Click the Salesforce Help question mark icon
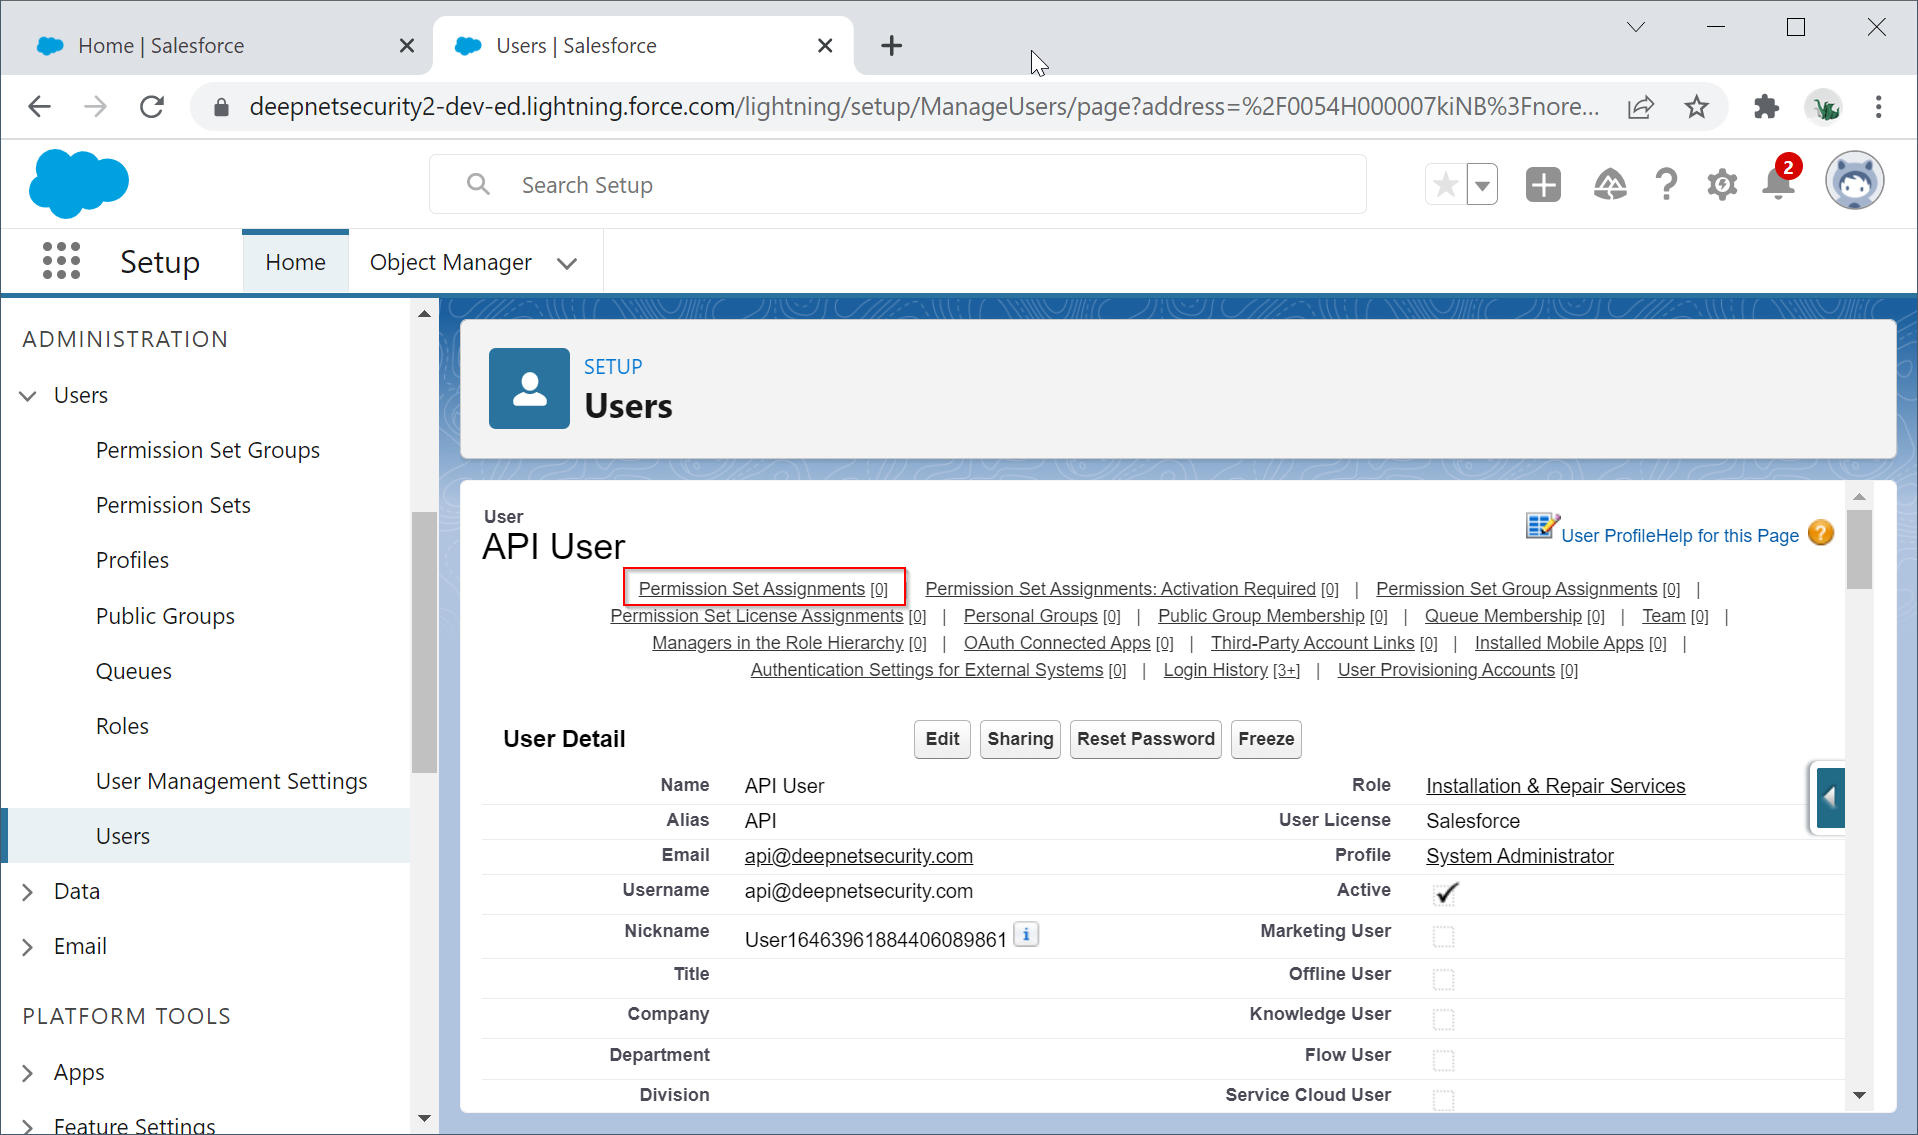This screenshot has width=1918, height=1135. click(1666, 185)
